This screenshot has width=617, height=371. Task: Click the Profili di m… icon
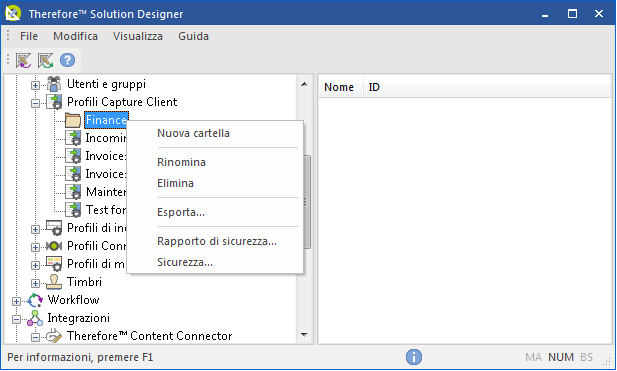click(54, 264)
